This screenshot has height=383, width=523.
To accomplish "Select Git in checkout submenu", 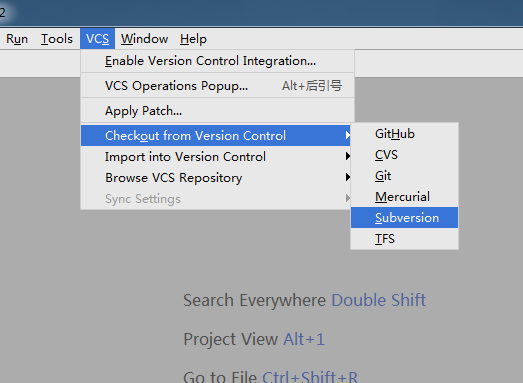I will coord(405,176).
